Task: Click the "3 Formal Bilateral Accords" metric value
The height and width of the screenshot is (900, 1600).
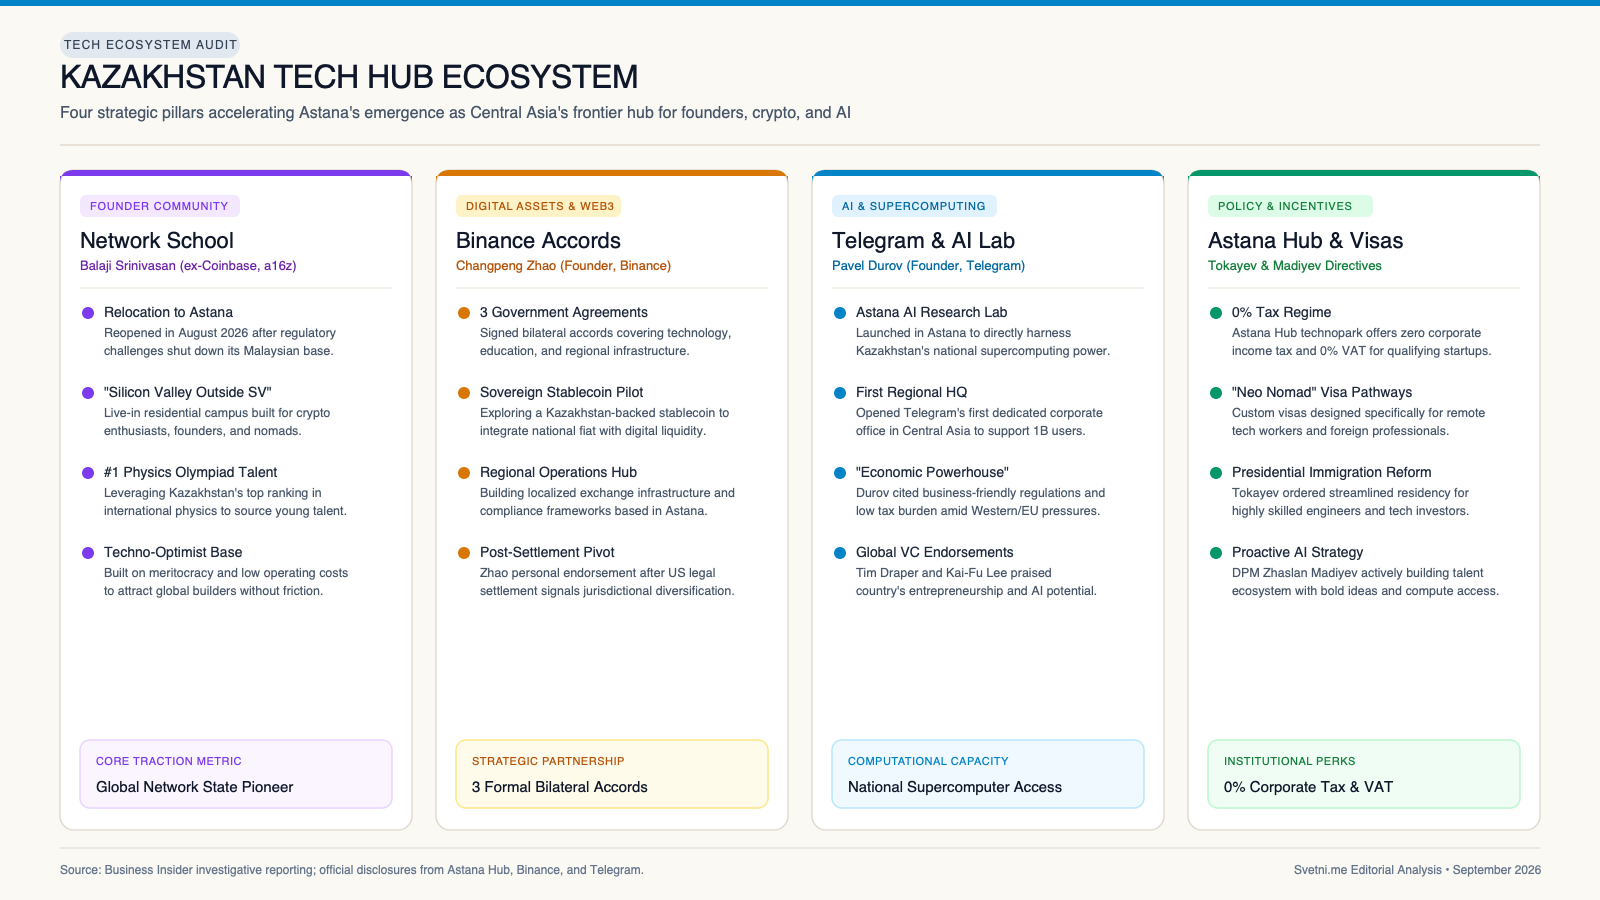Action: tap(559, 787)
